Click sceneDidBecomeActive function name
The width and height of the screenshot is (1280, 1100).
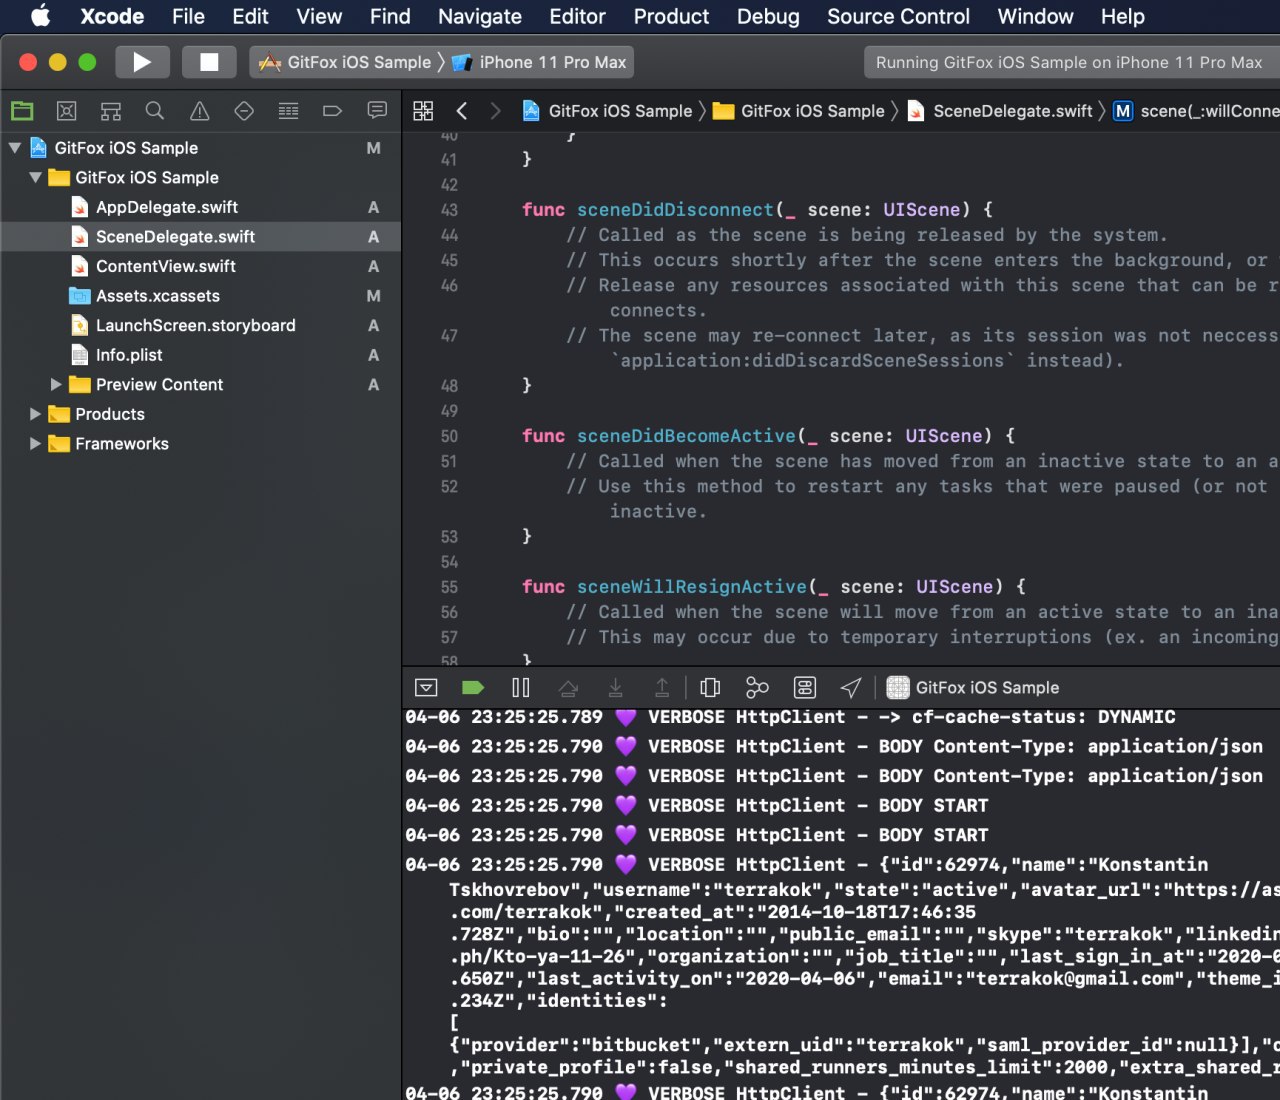686,436
